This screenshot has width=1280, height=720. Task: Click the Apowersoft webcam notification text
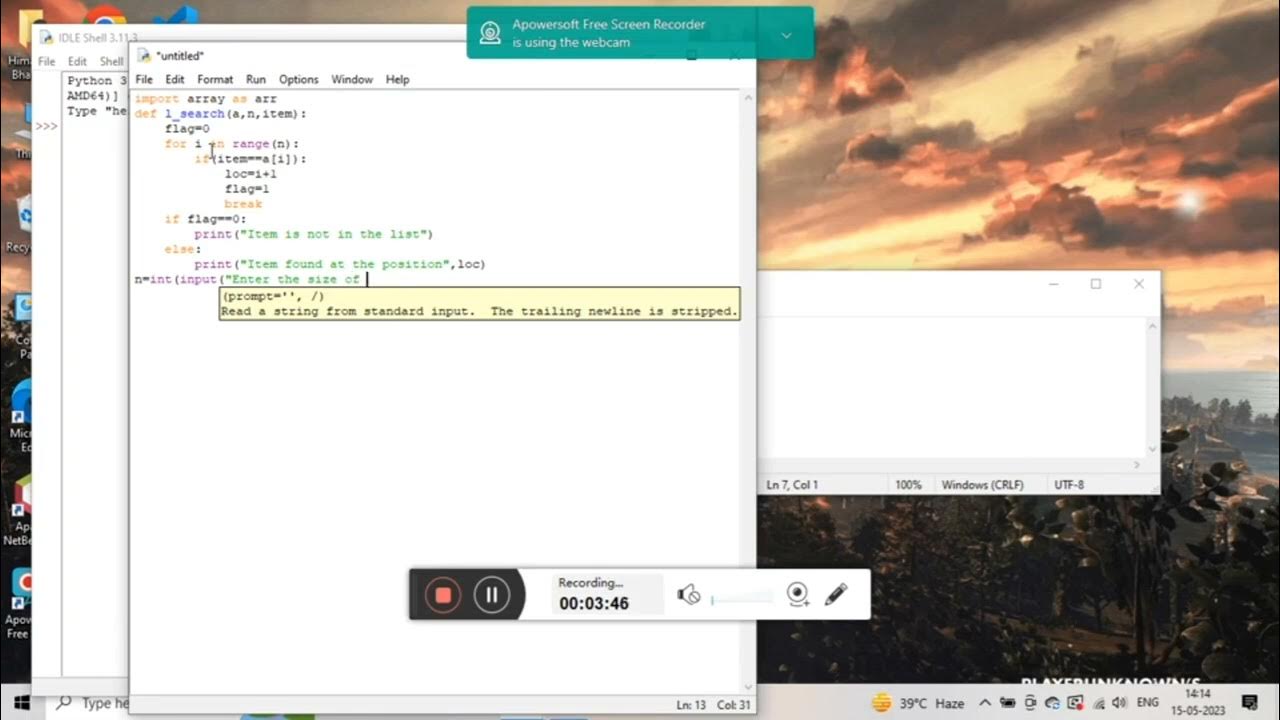609,33
